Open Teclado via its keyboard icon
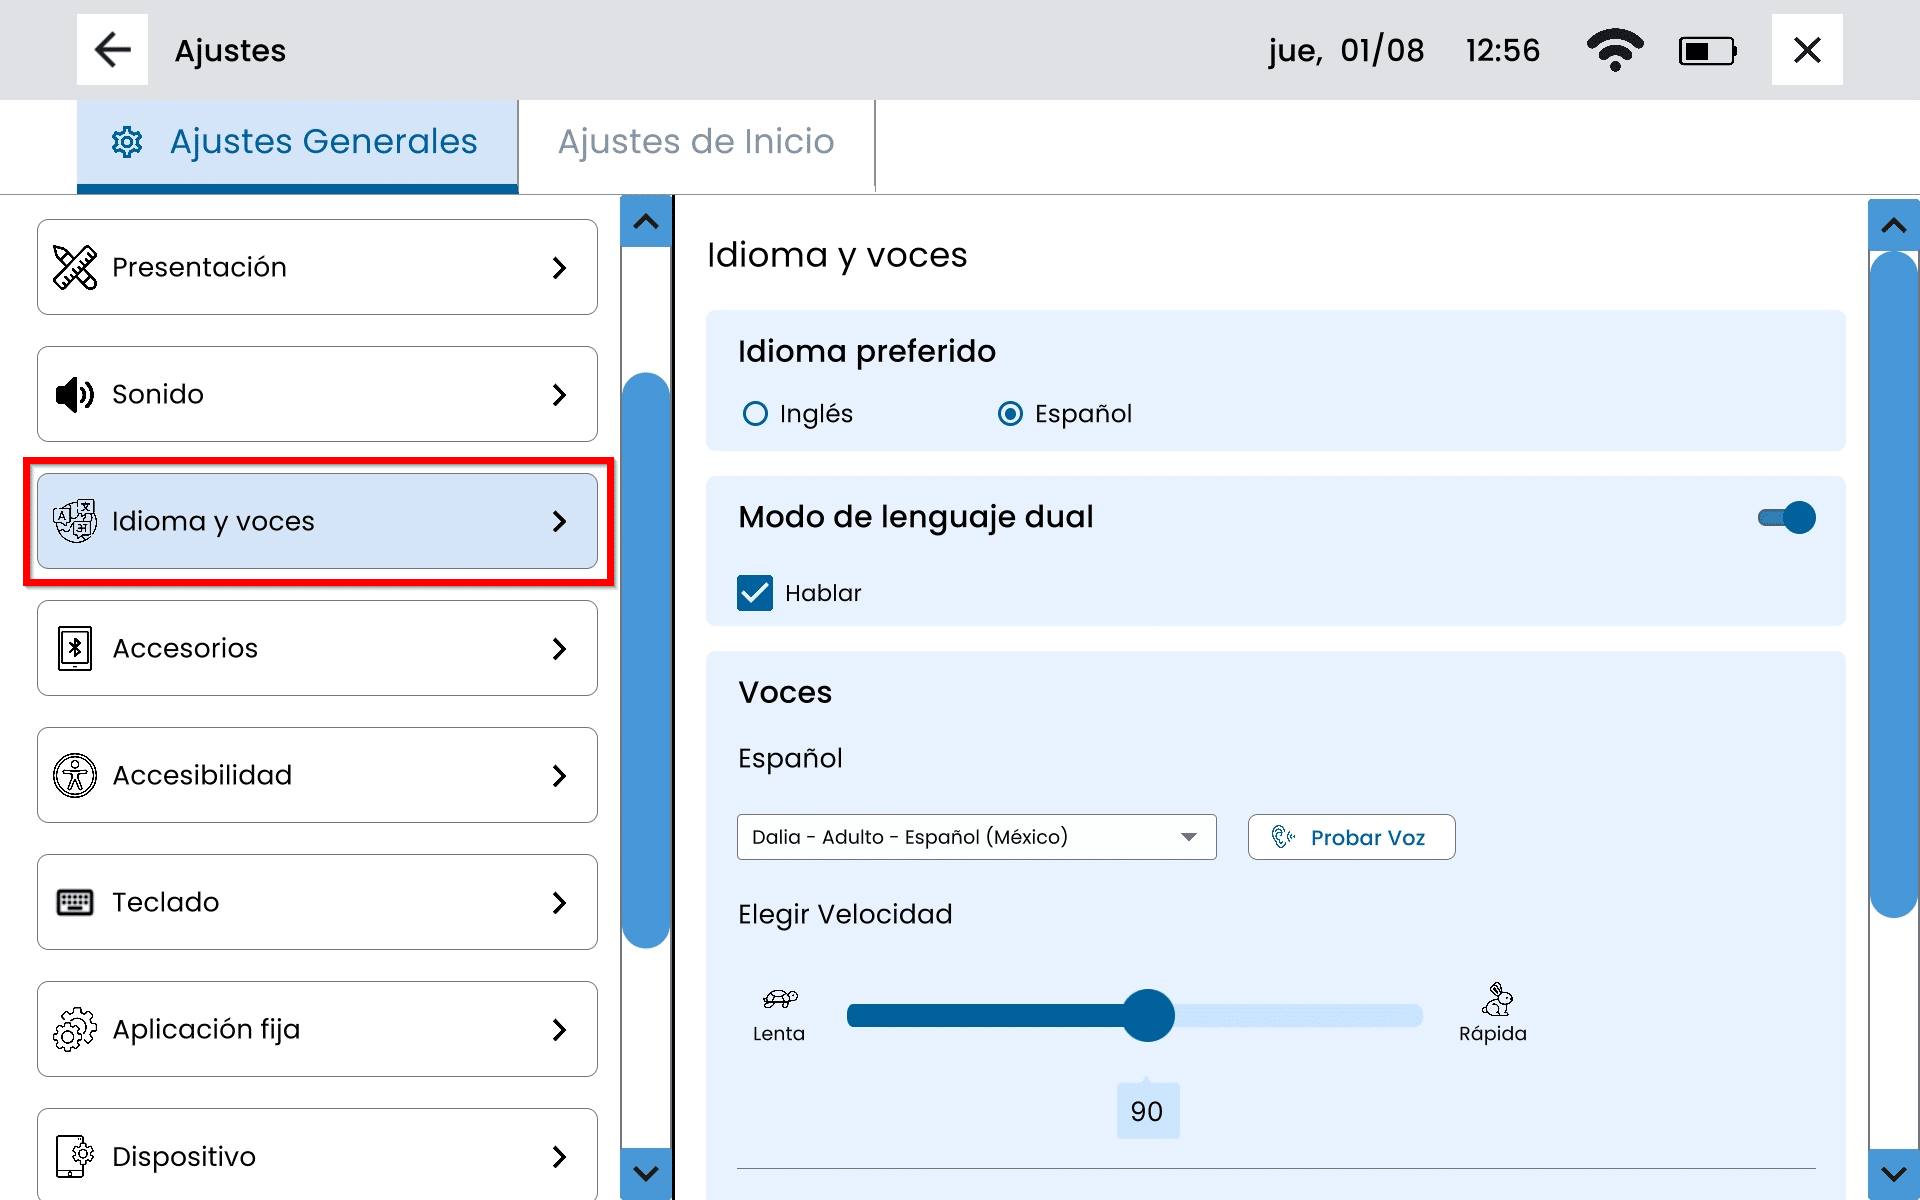1920x1200 pixels. pos(75,902)
